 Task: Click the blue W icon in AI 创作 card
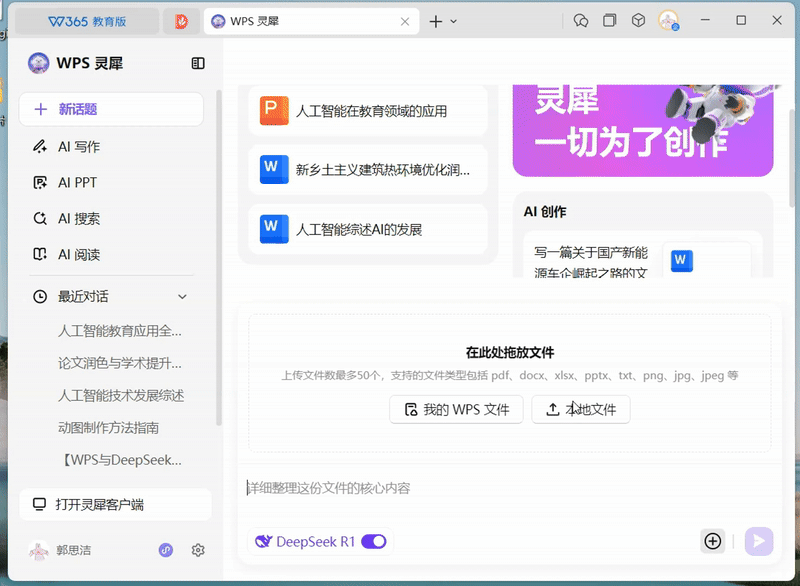(682, 260)
